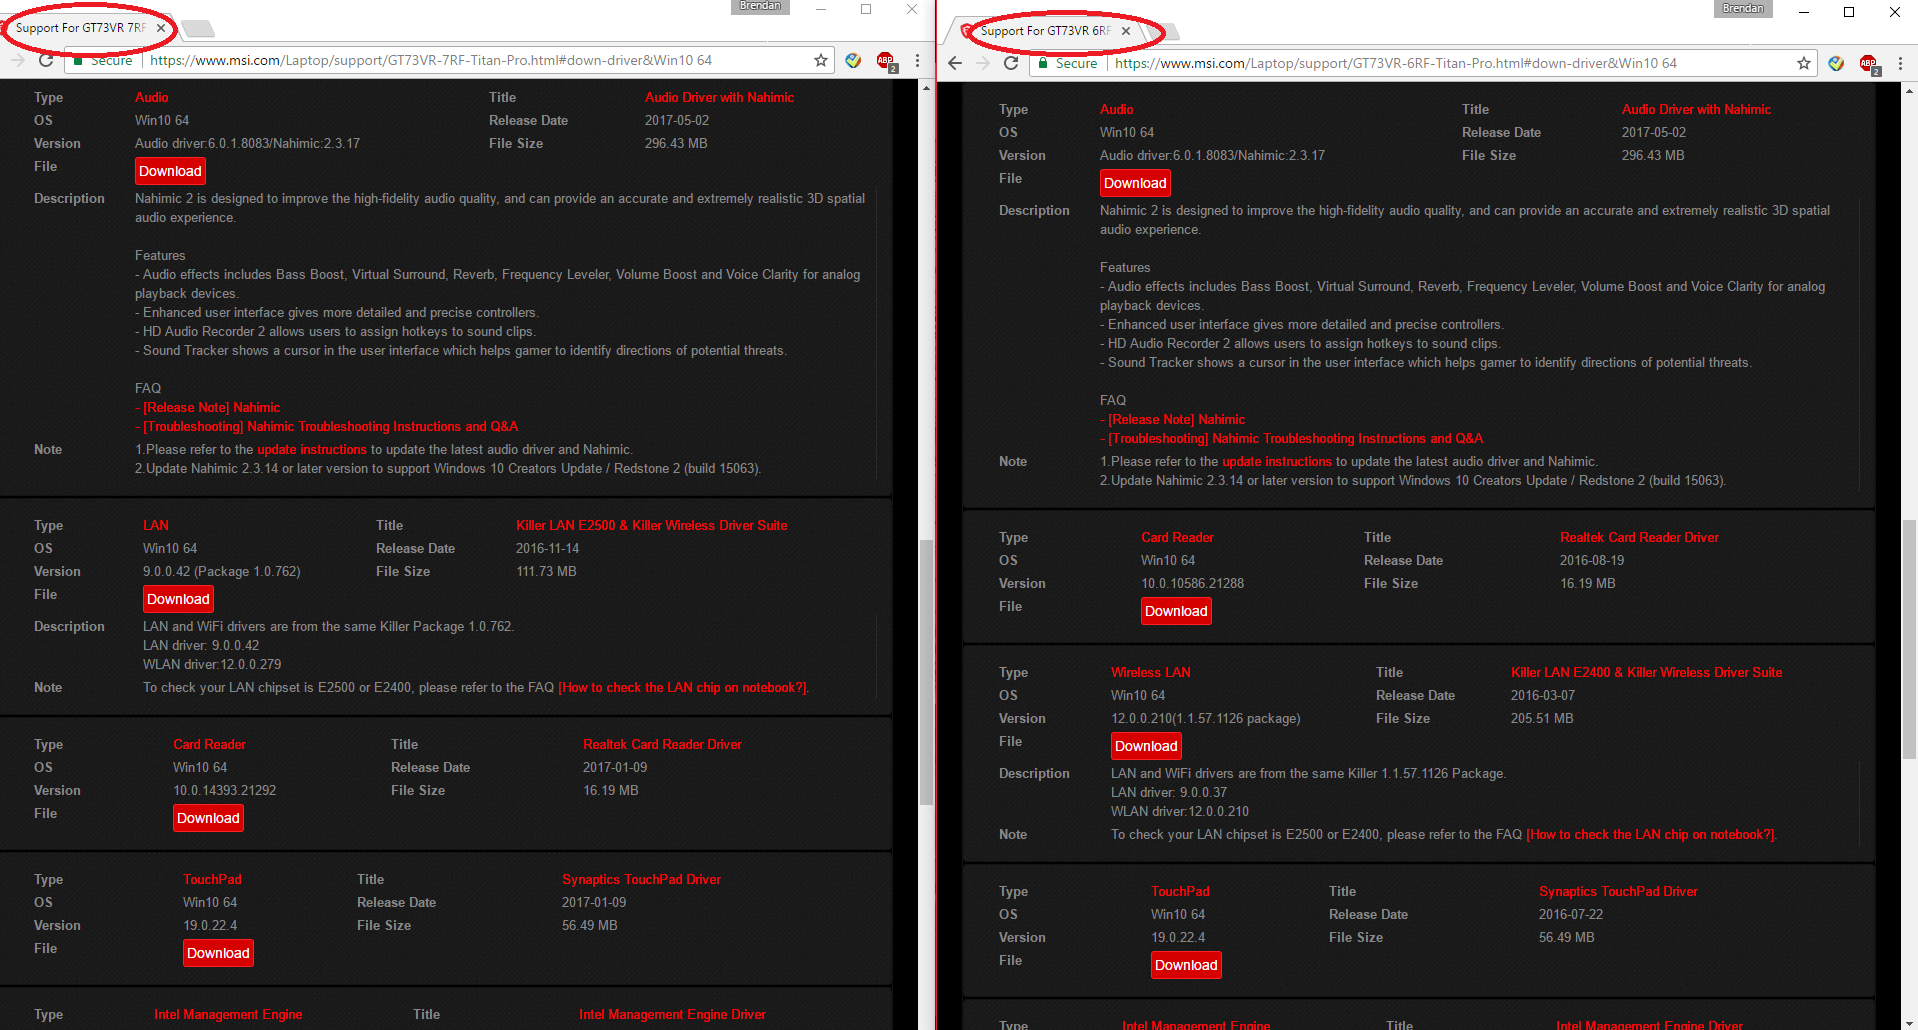Click Killer LAN E2500 & Killer Wireless Driver Suite title
The image size is (1918, 1030).
tap(651, 525)
